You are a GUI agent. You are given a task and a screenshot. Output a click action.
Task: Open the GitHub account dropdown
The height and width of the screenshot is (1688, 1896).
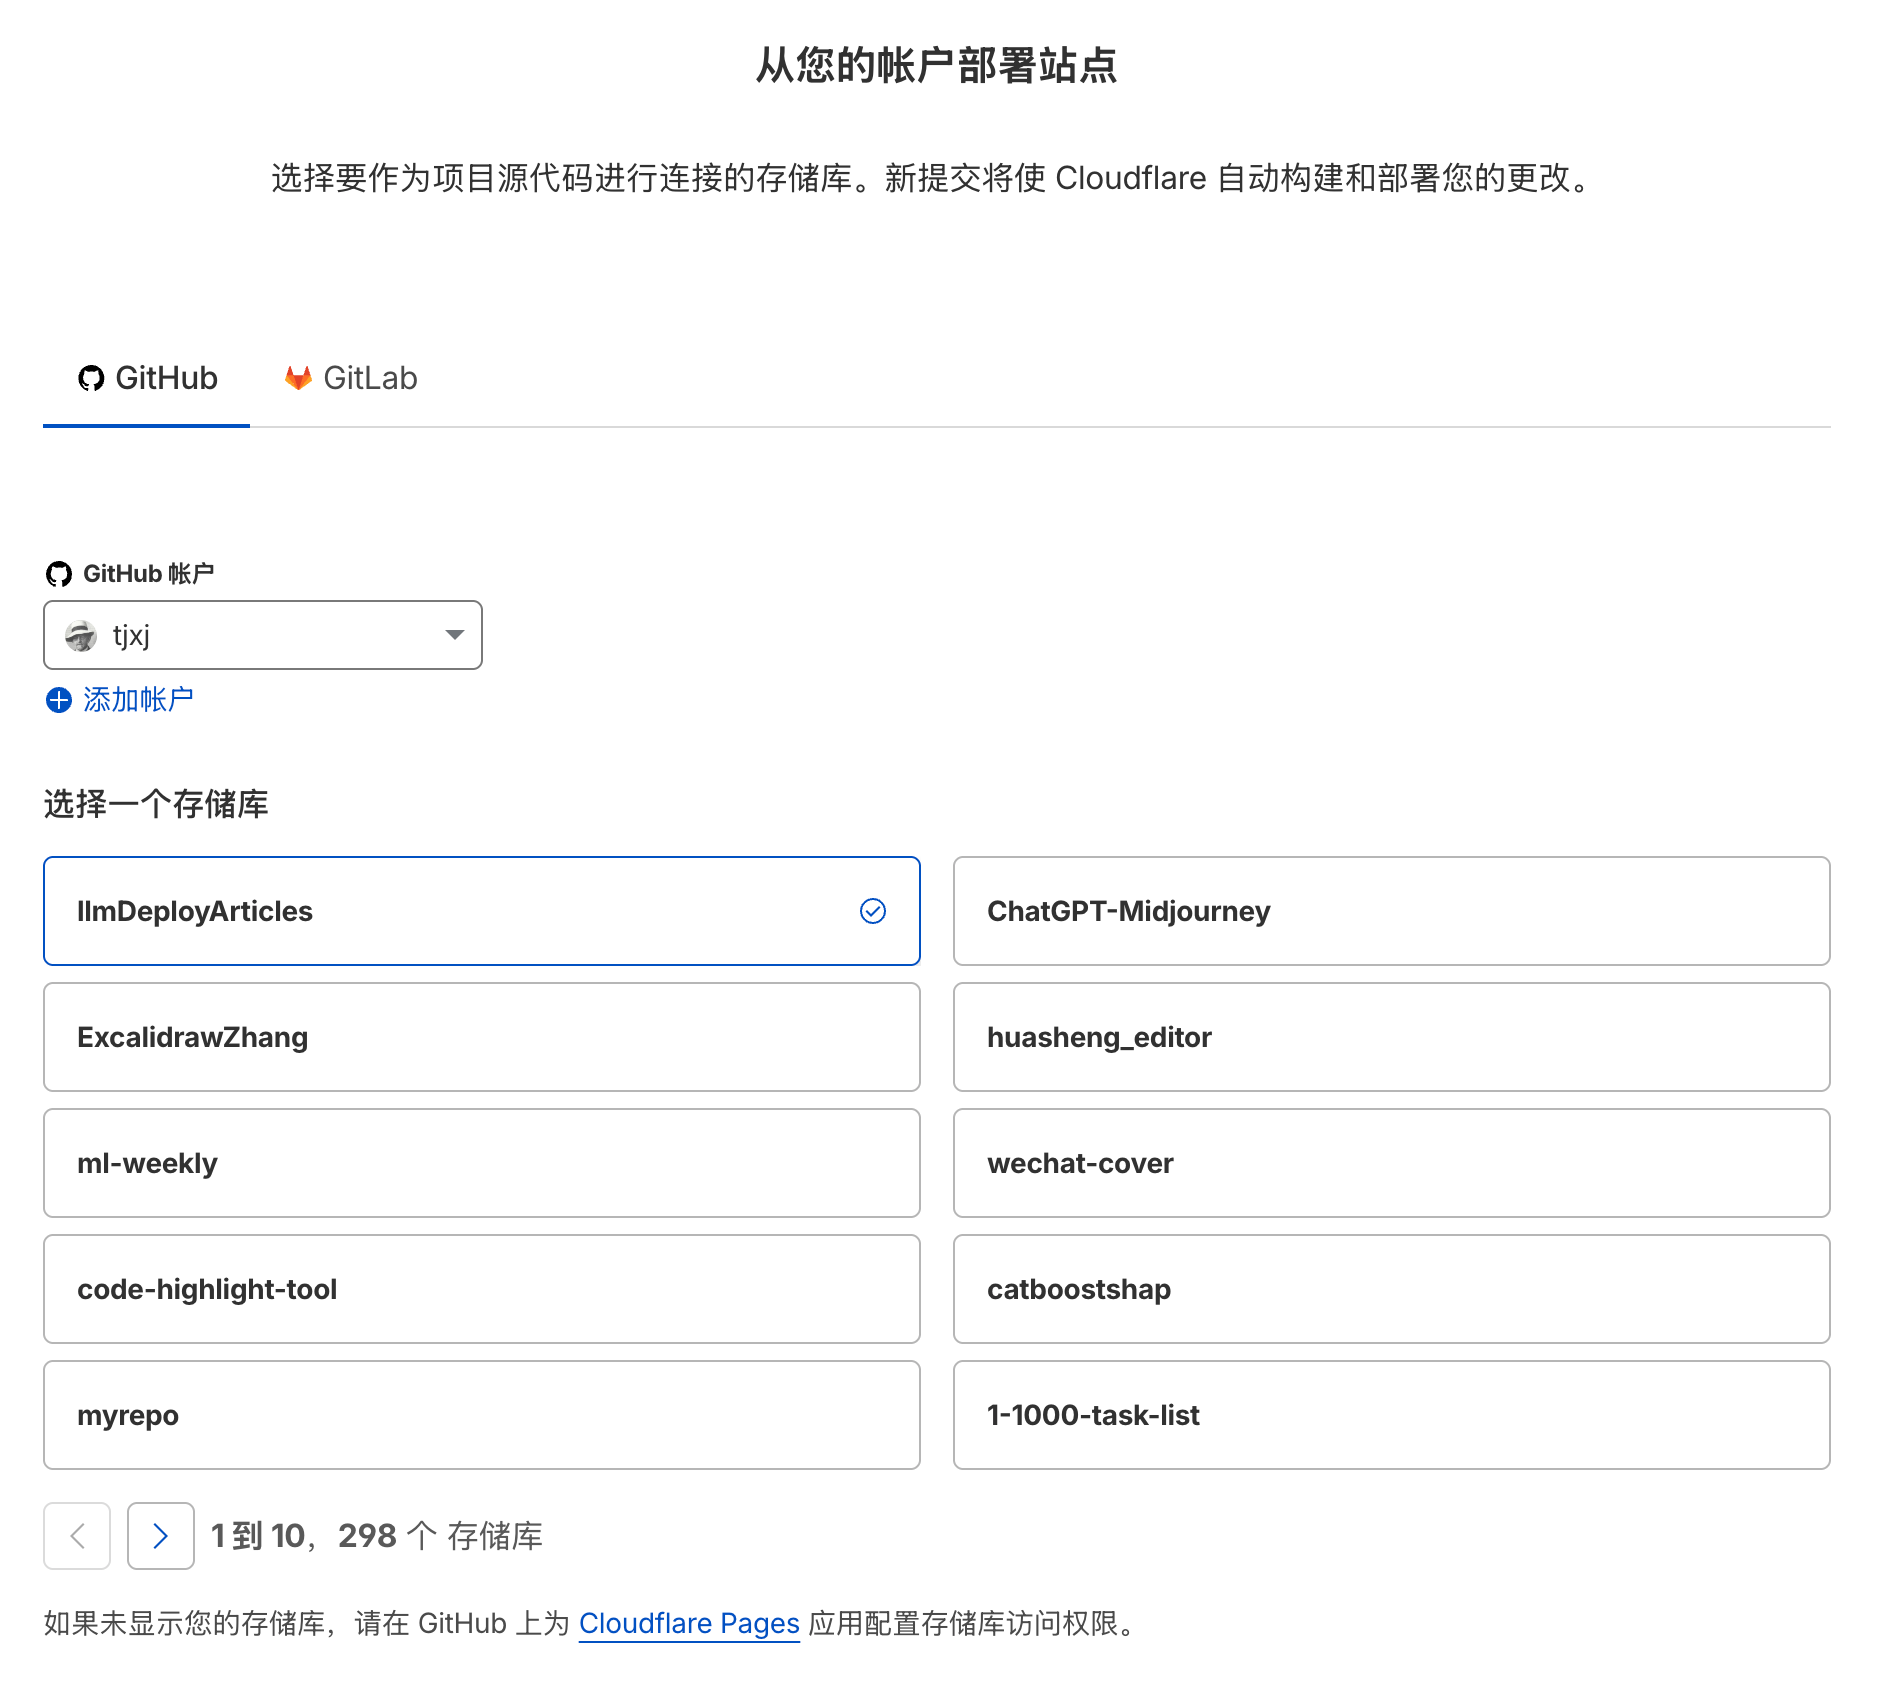click(262, 635)
